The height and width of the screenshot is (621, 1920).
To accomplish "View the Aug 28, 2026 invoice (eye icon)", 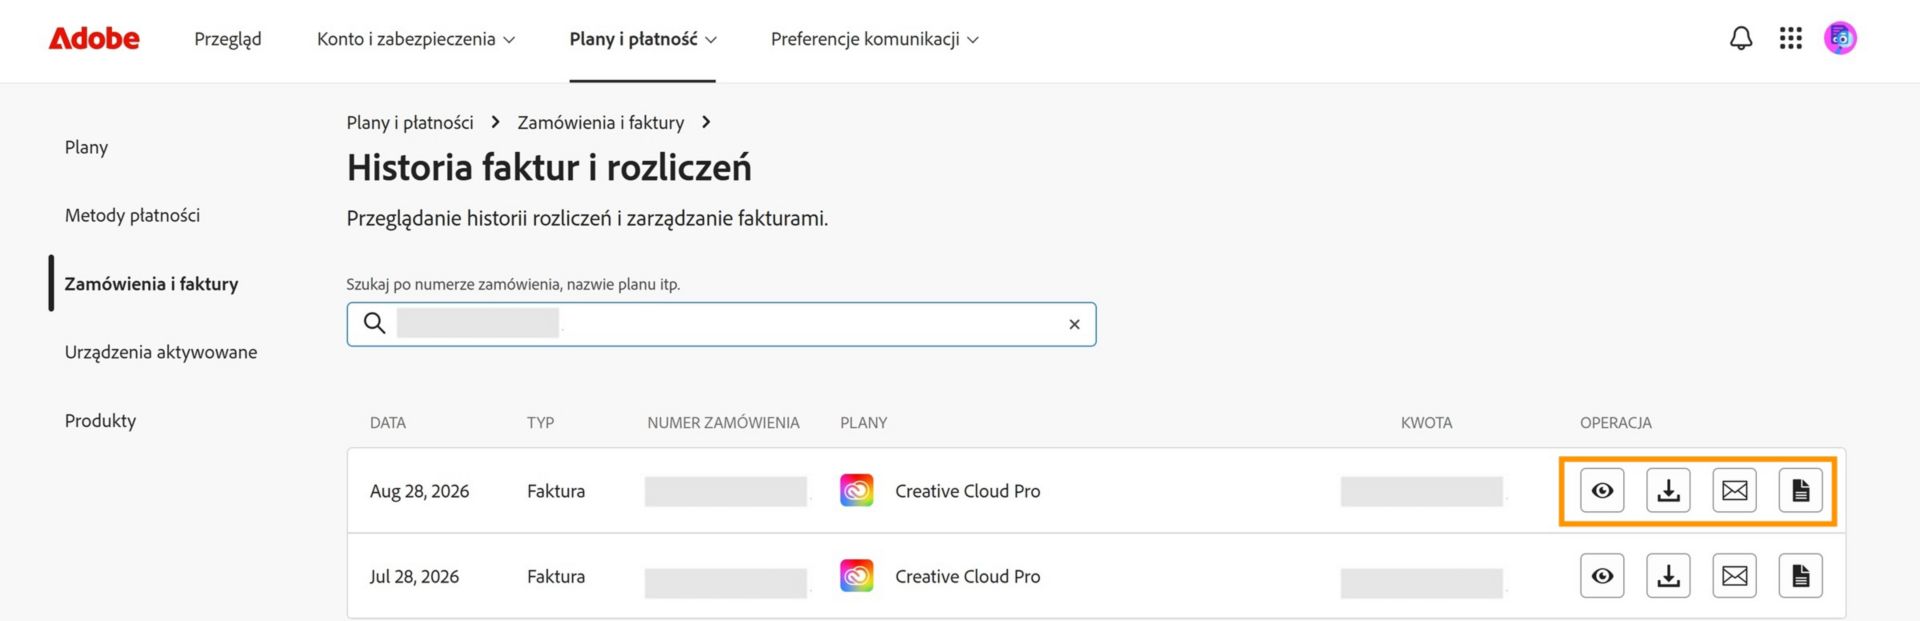I will coord(1602,491).
